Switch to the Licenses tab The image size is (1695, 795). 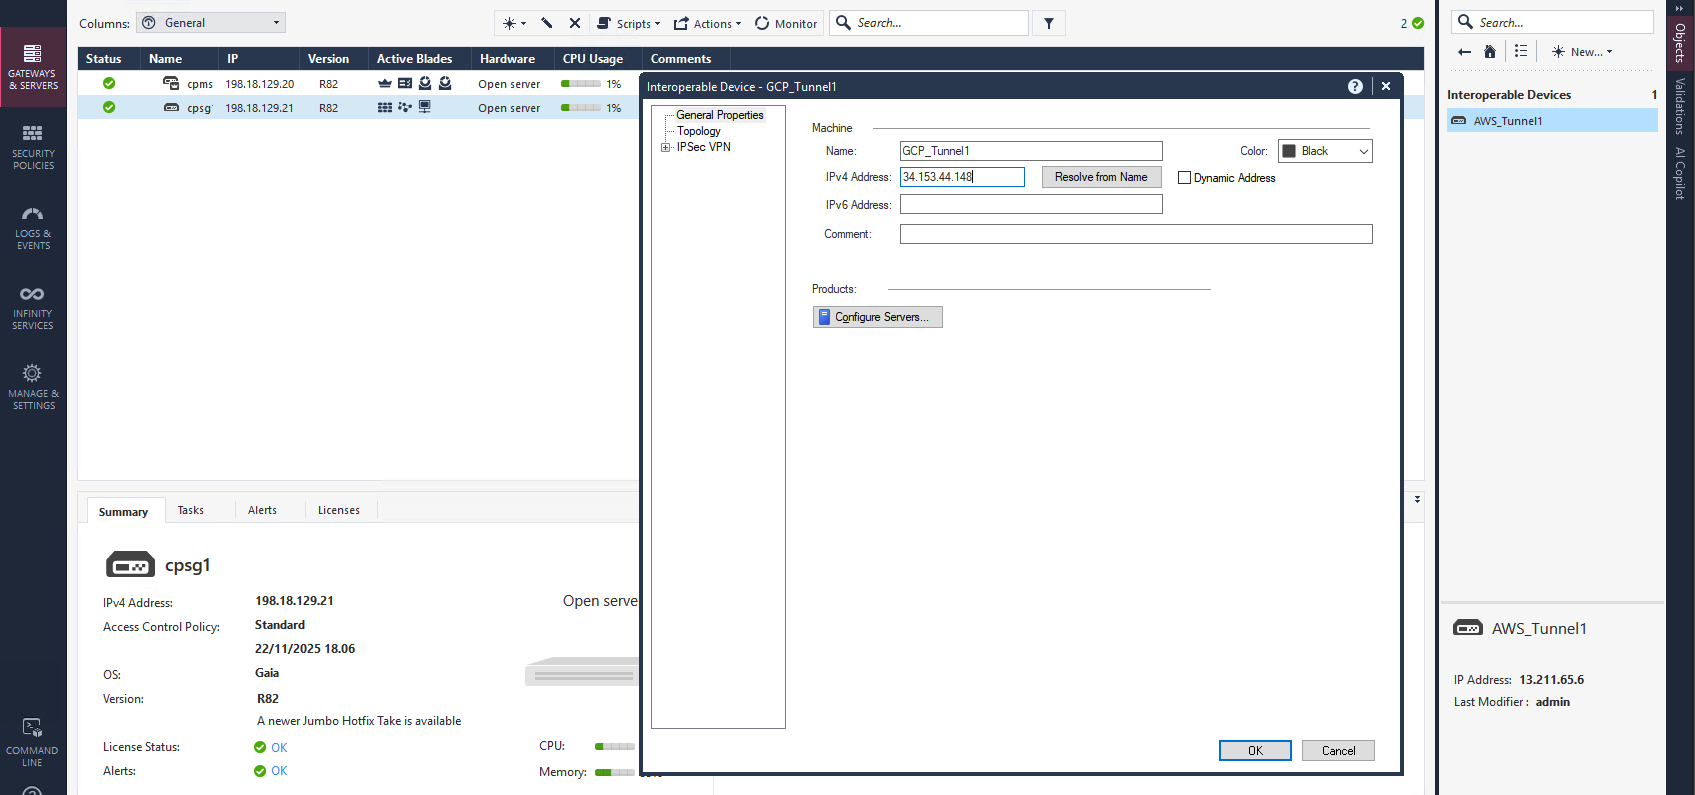[x=338, y=510]
